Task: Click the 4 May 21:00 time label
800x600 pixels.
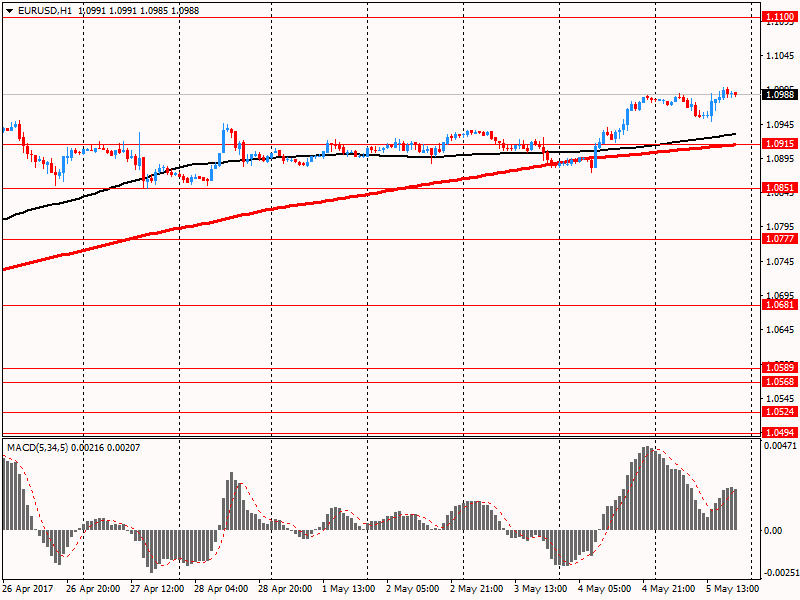Action: (668, 589)
